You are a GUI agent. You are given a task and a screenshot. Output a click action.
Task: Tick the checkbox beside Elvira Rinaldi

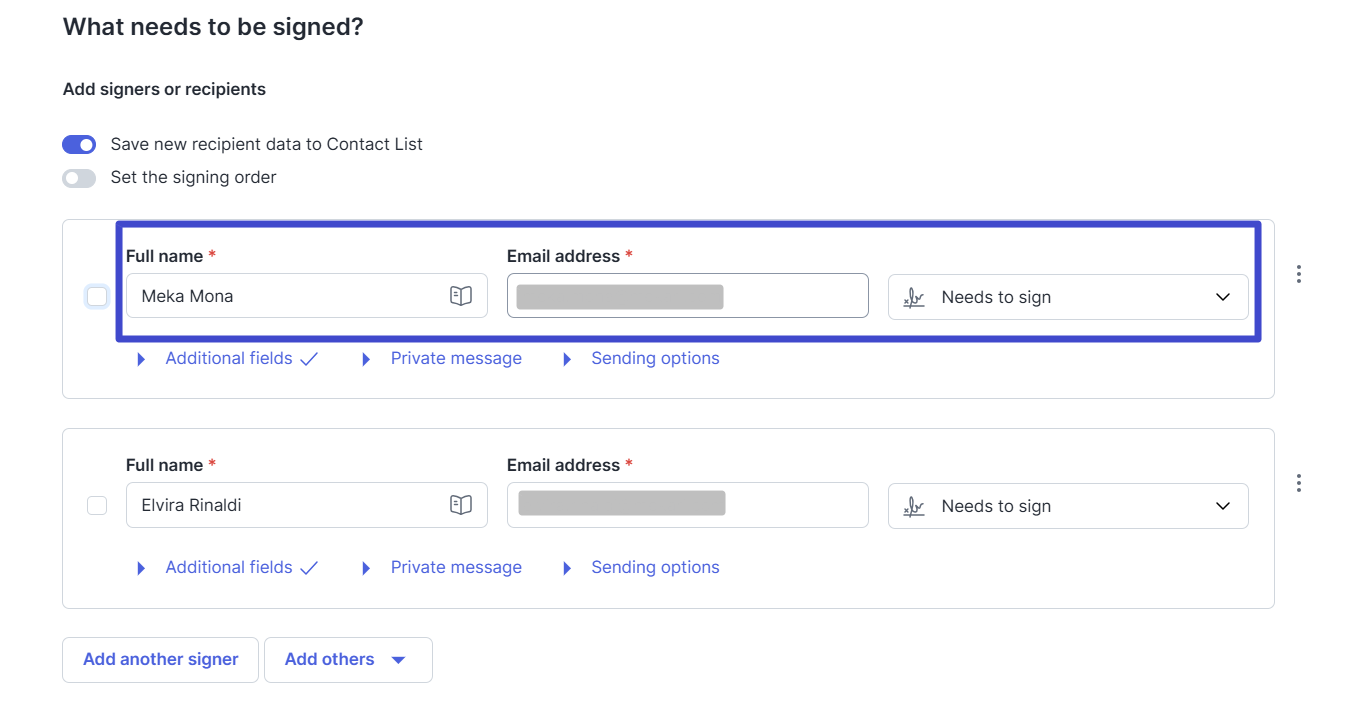point(97,506)
